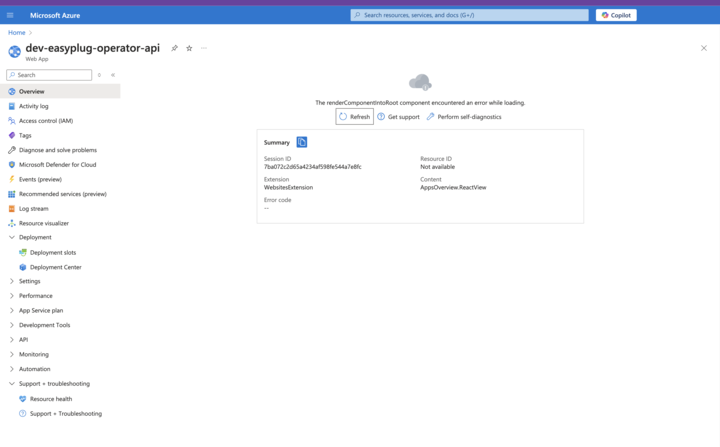Click Perform self-diagnostics
Image resolution: width=720 pixels, height=447 pixels.
pos(464,117)
